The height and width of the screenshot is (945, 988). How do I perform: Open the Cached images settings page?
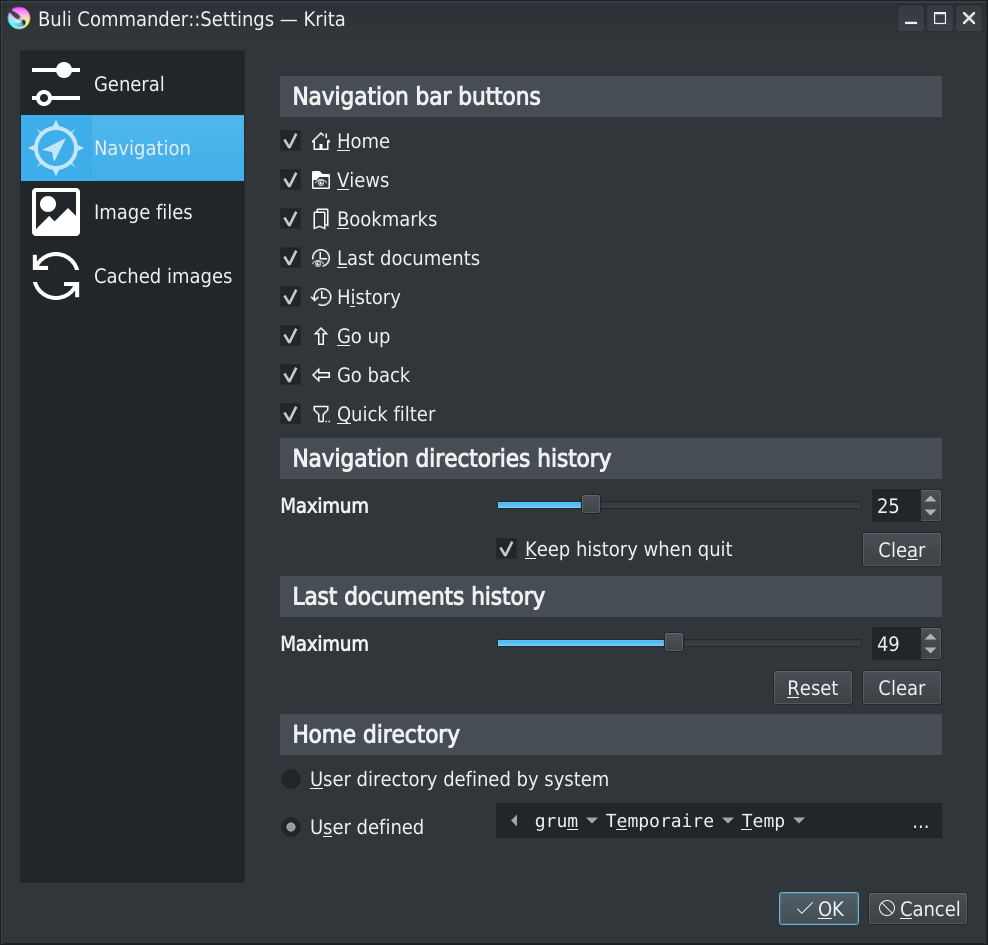pos(162,276)
